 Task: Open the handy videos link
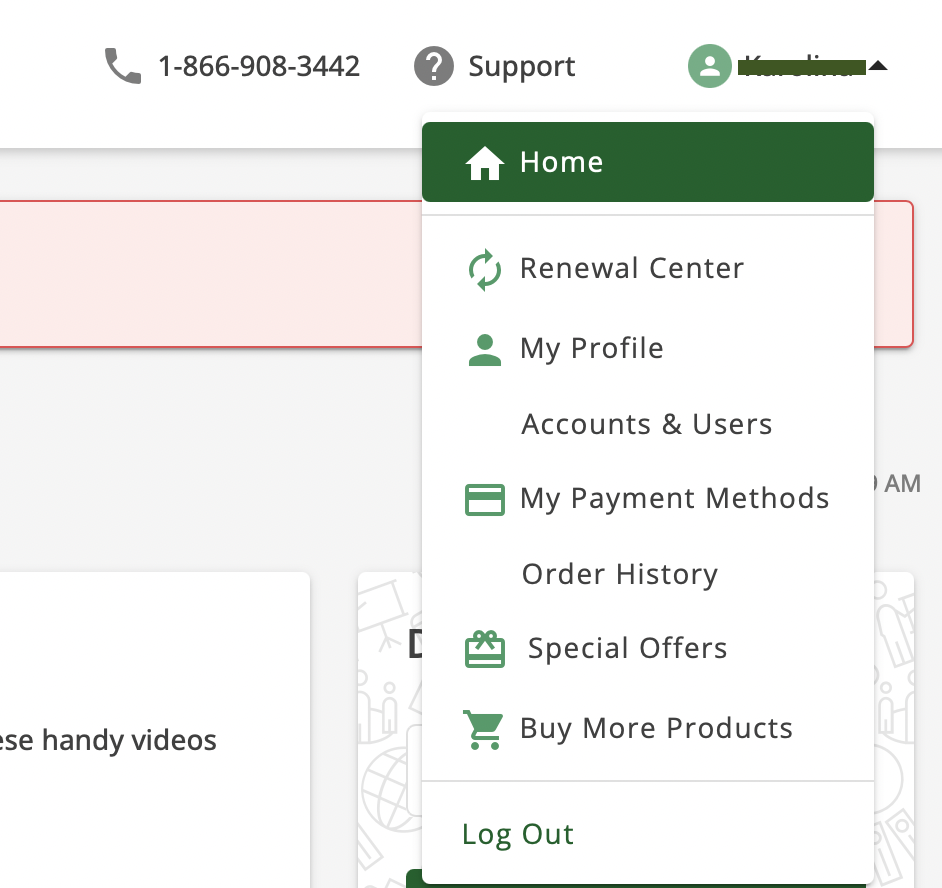108,740
